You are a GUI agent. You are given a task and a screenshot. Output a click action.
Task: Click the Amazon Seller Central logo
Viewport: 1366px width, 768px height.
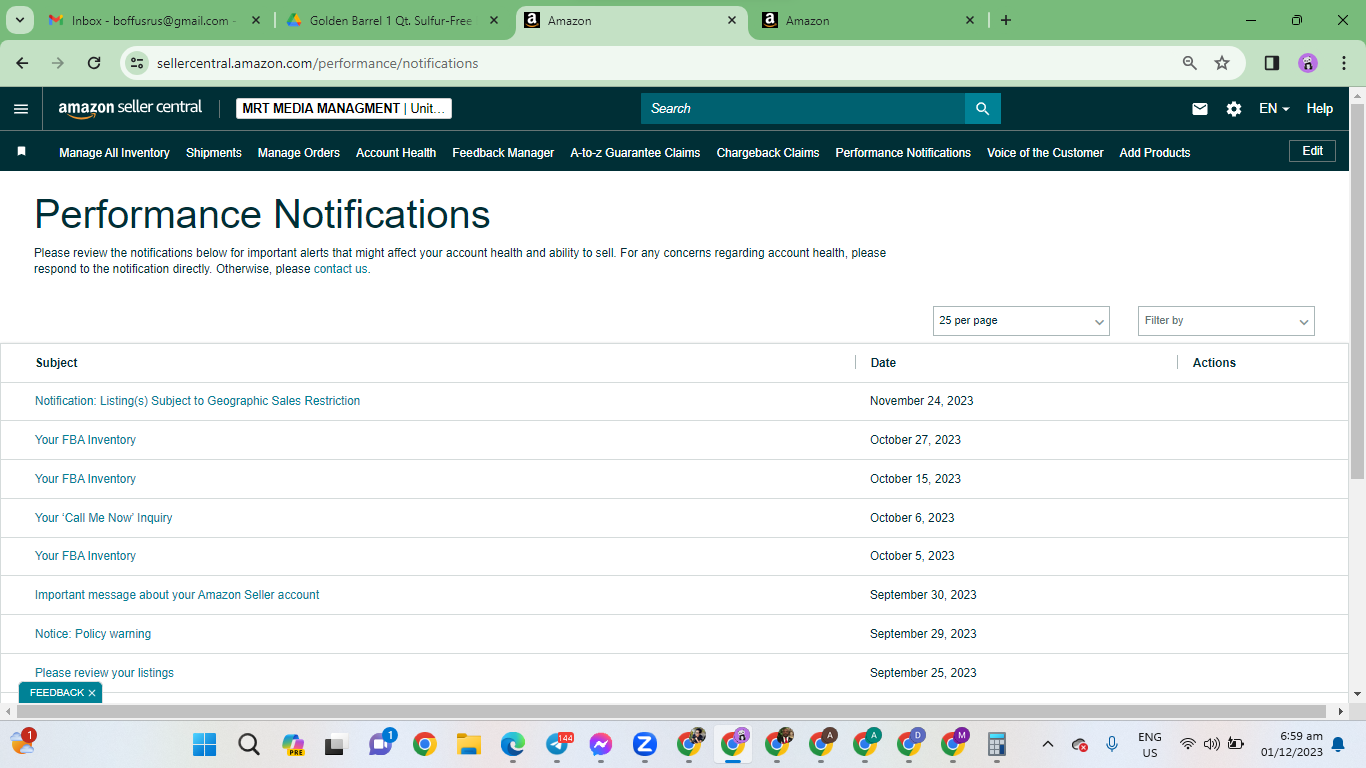(130, 108)
